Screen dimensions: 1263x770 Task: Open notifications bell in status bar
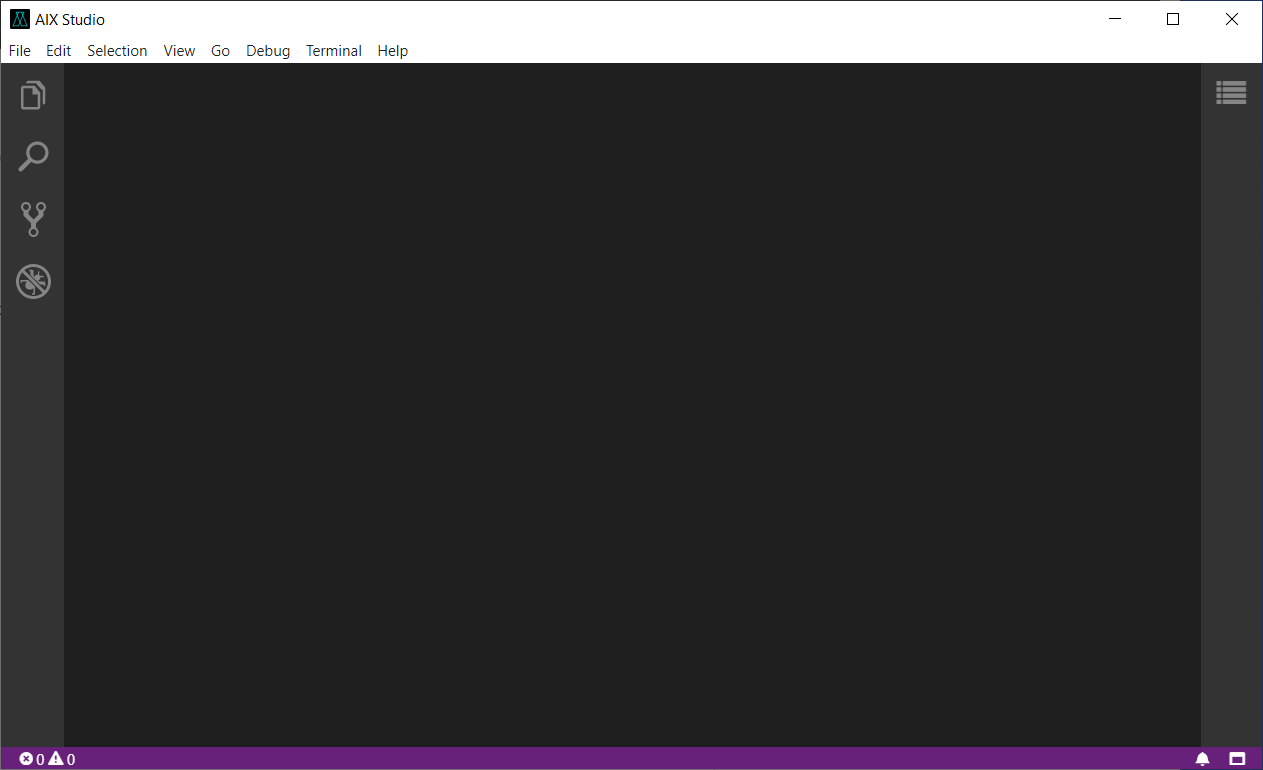coord(1203,759)
